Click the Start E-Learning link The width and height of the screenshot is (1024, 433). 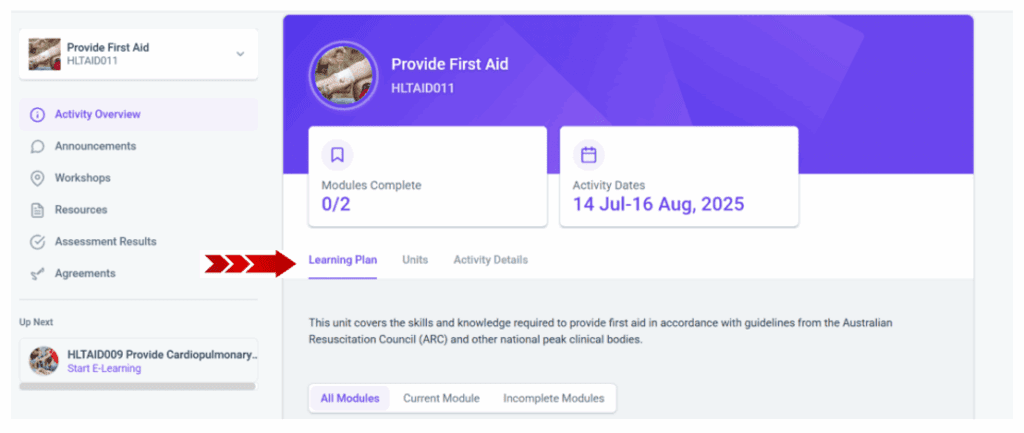point(104,369)
